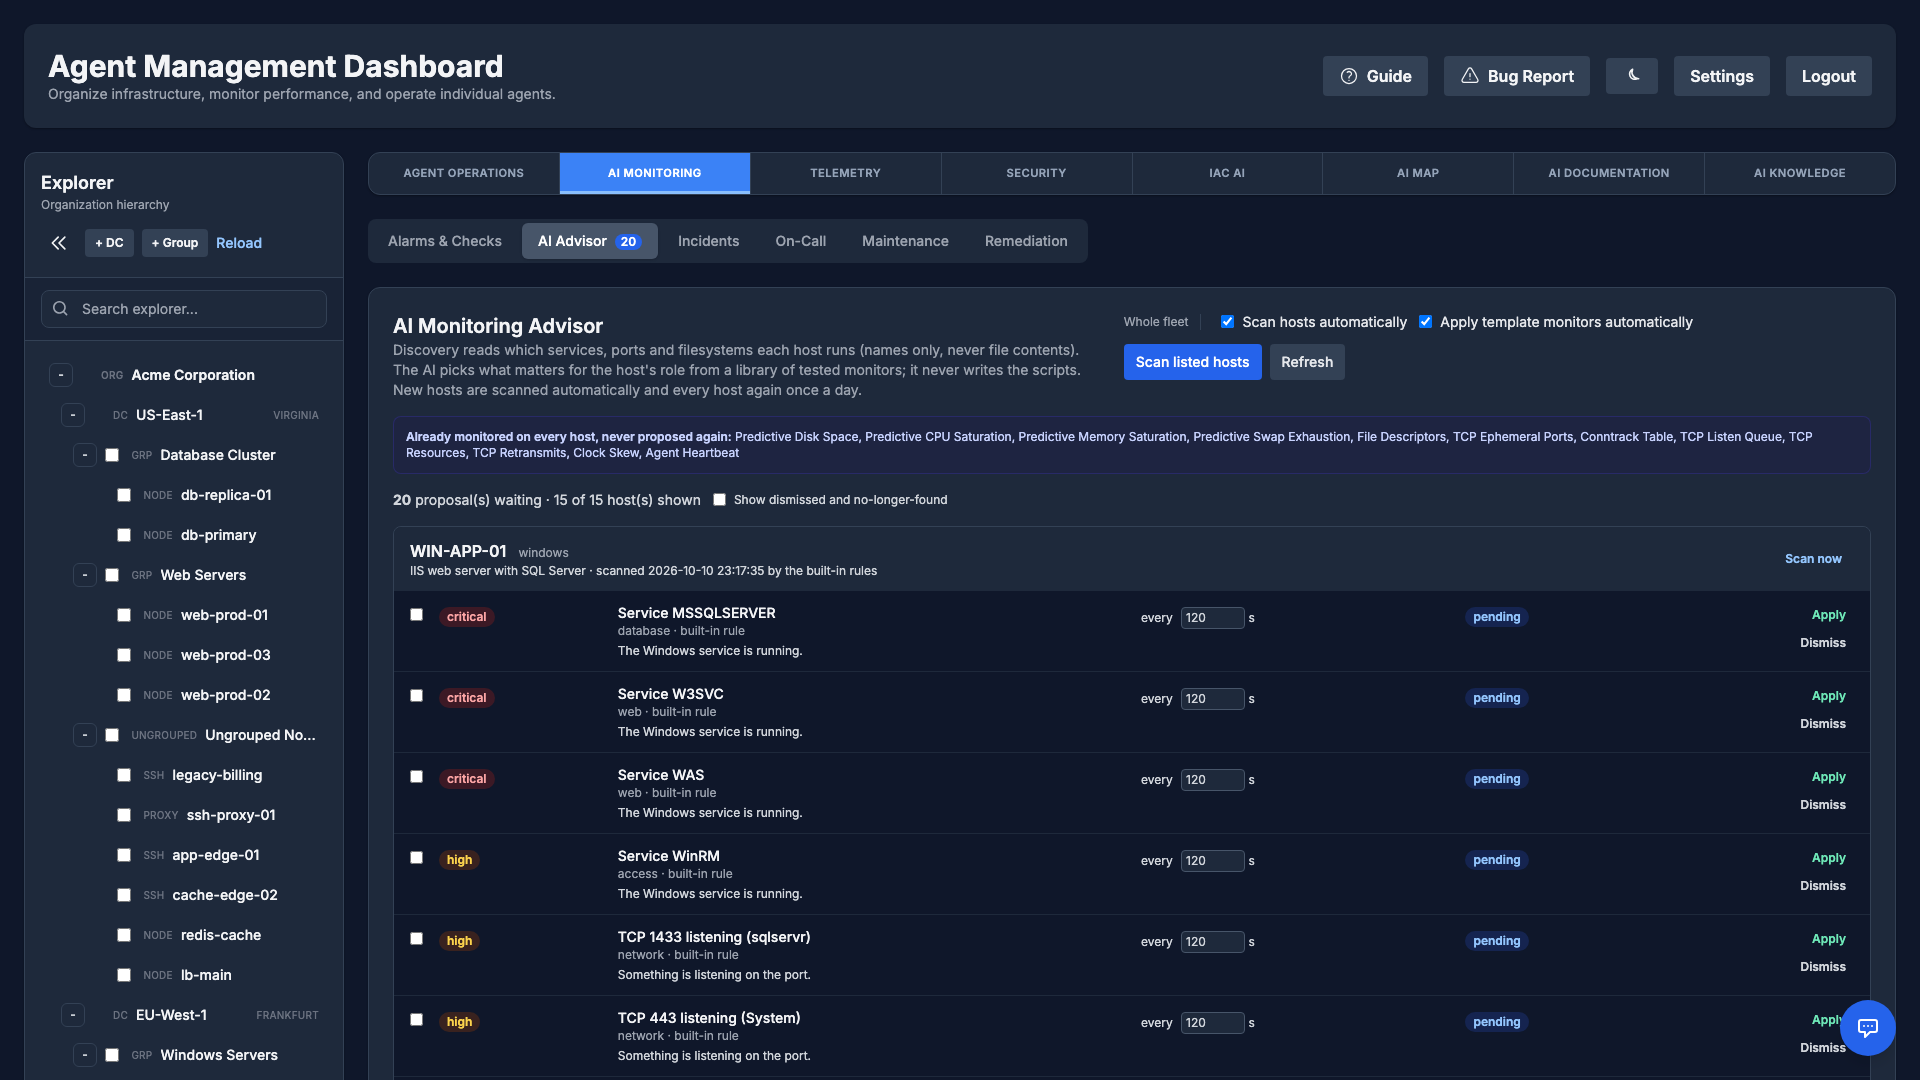Select the web-prod-01 node checkbox

pos(124,615)
